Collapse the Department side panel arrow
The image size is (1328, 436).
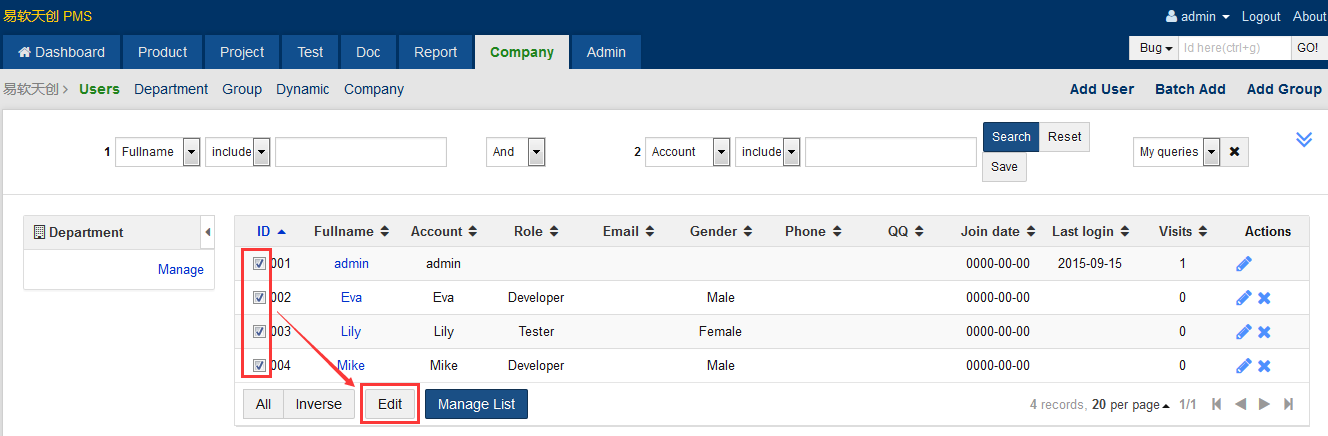[x=208, y=232]
